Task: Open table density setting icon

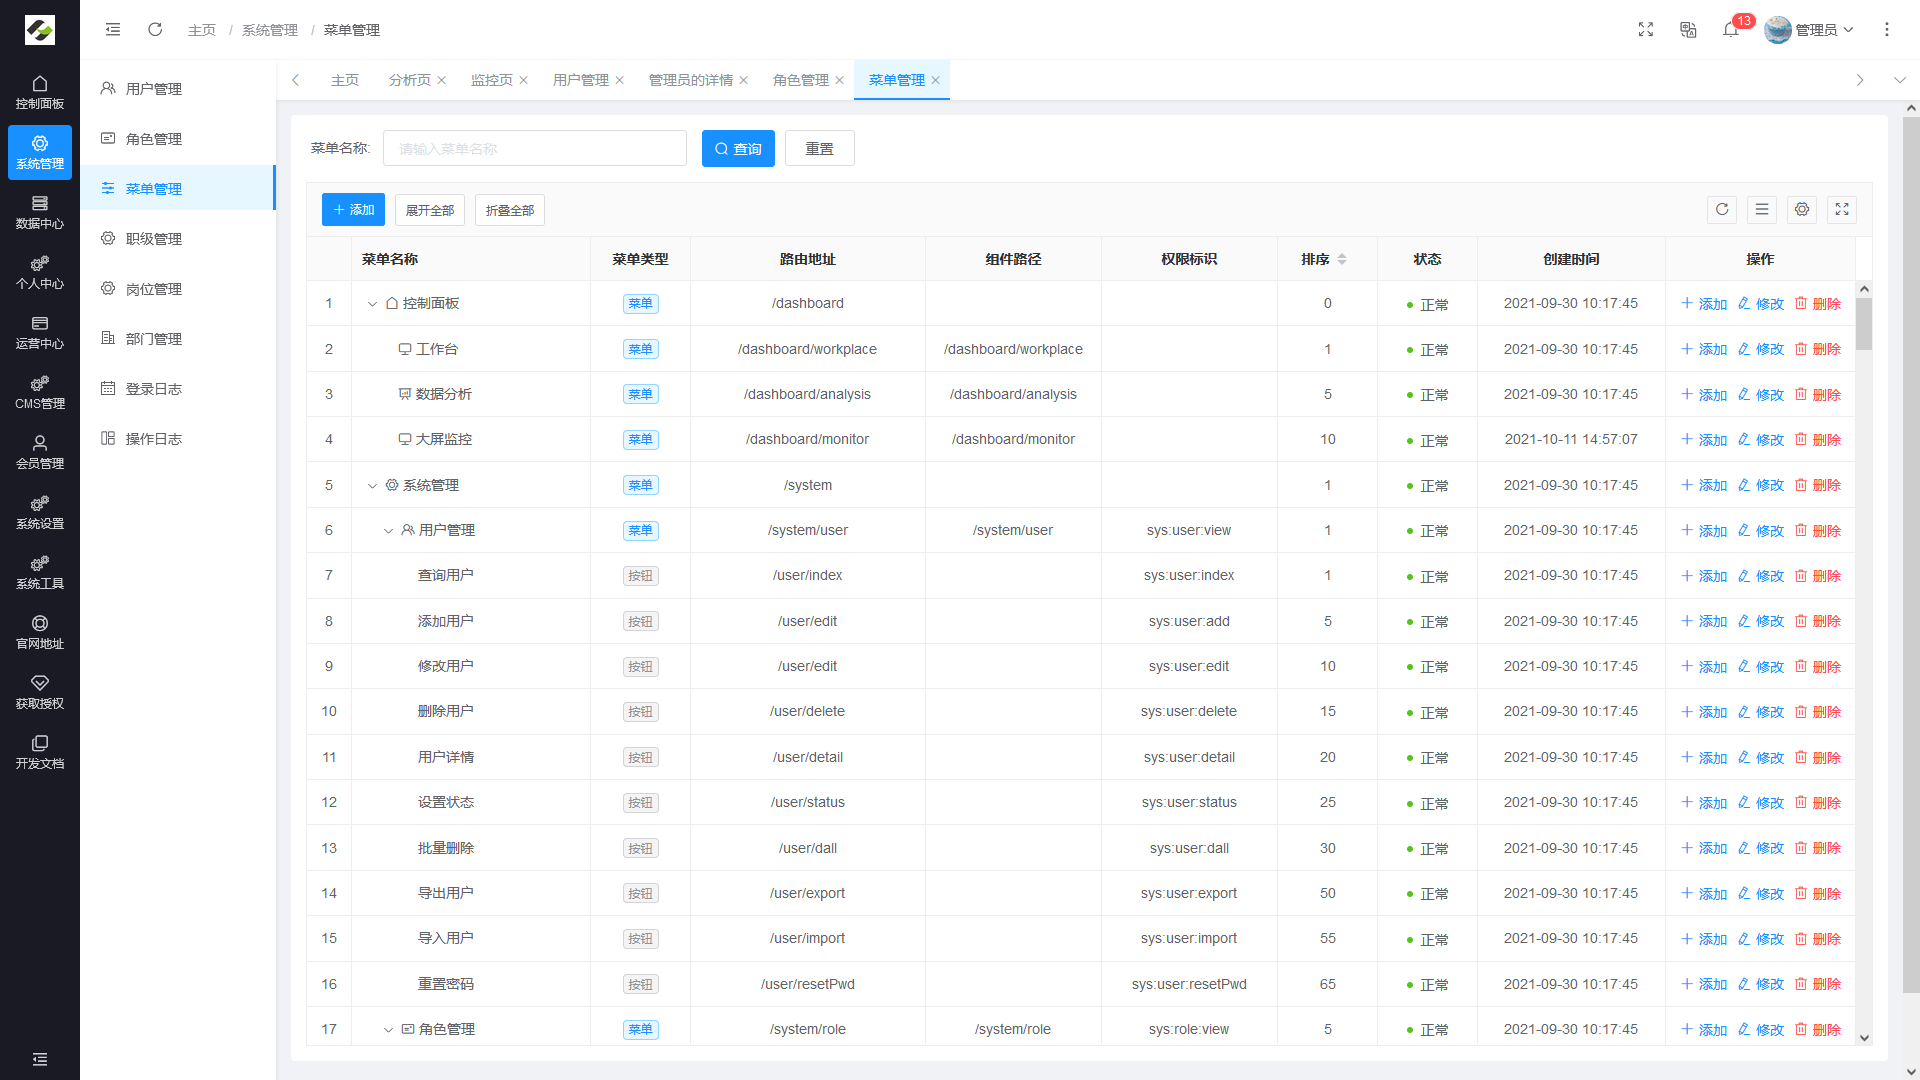Action: (1762, 210)
